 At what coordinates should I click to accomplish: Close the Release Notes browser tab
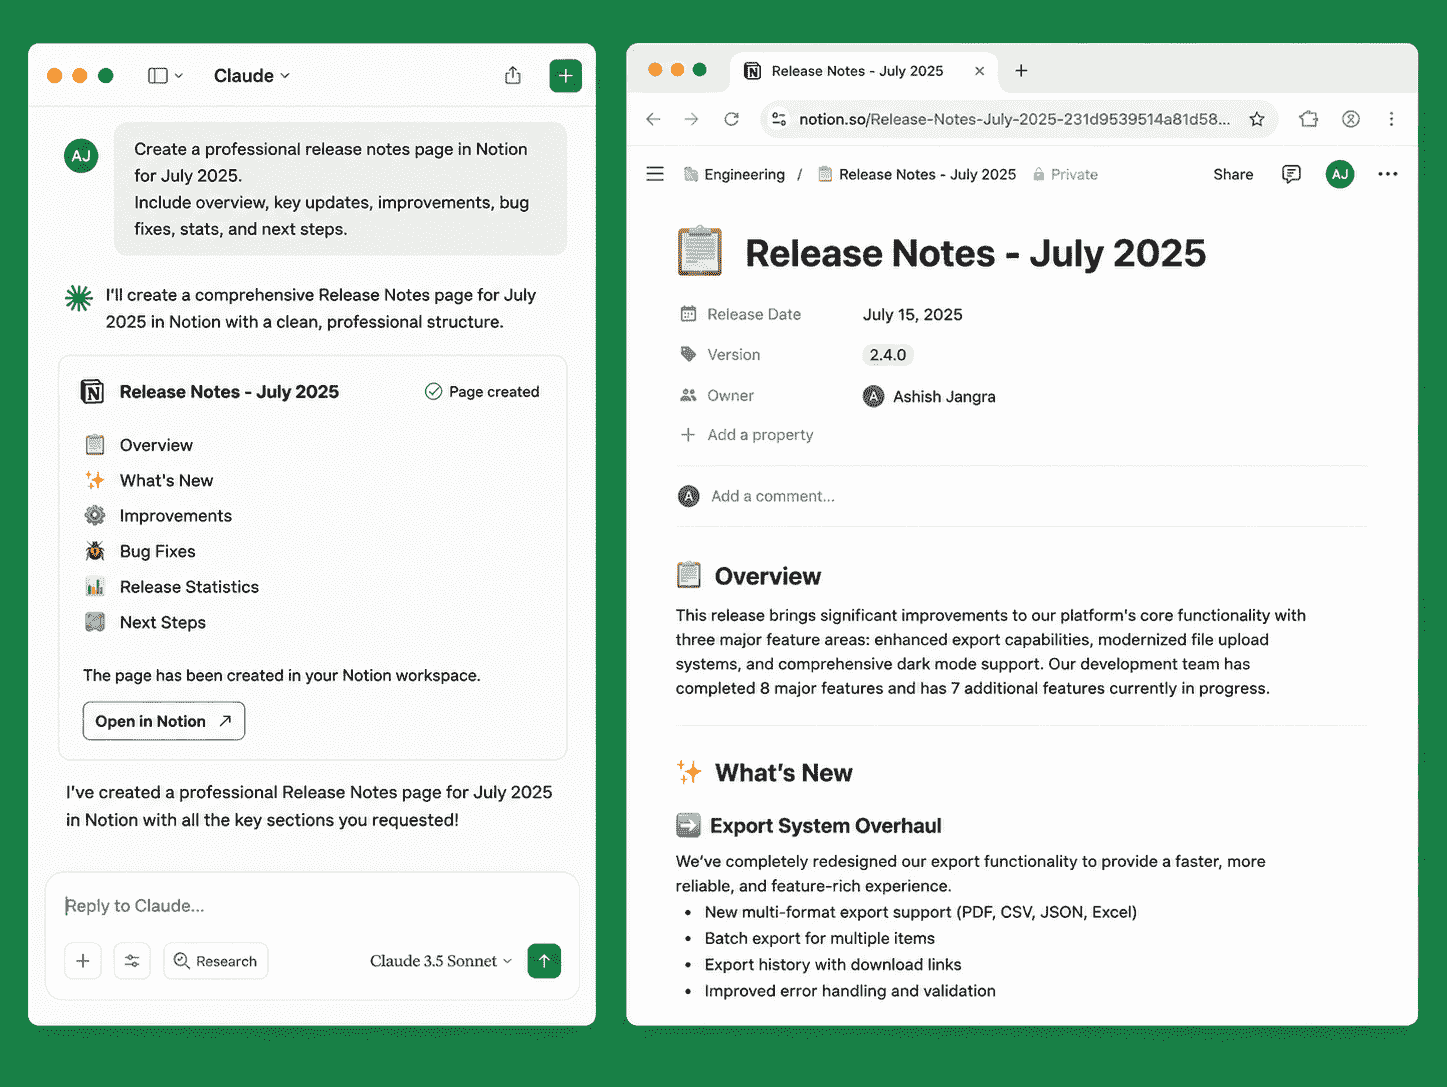click(980, 71)
